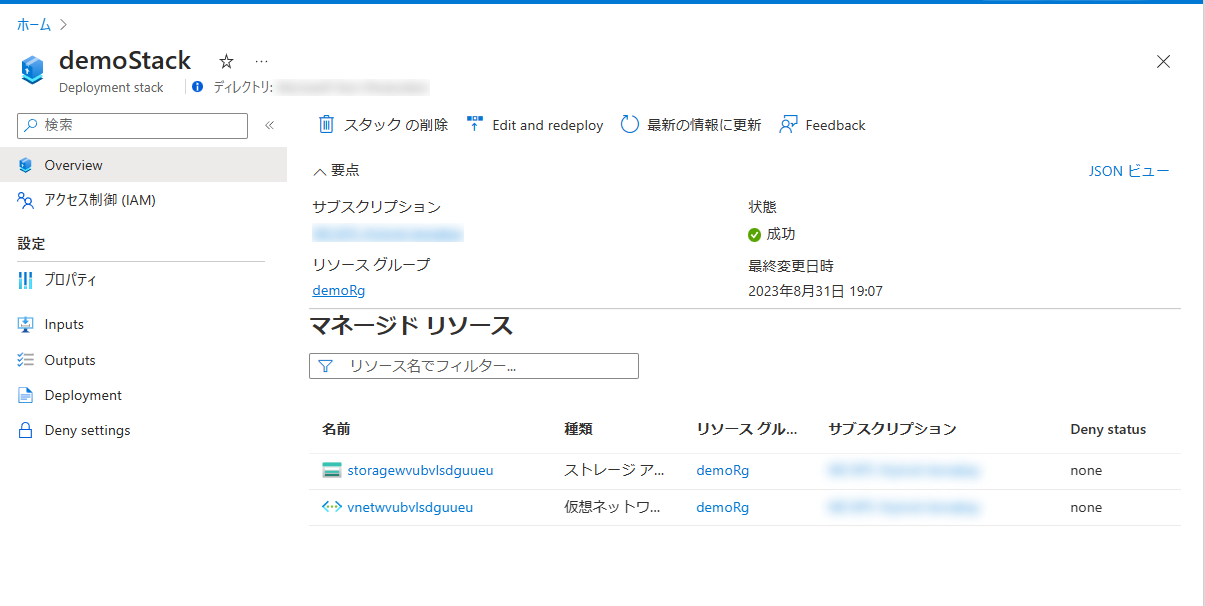The width and height of the screenshot is (1205, 606).
Task: Close the demoStack blade with X
Action: click(1163, 61)
